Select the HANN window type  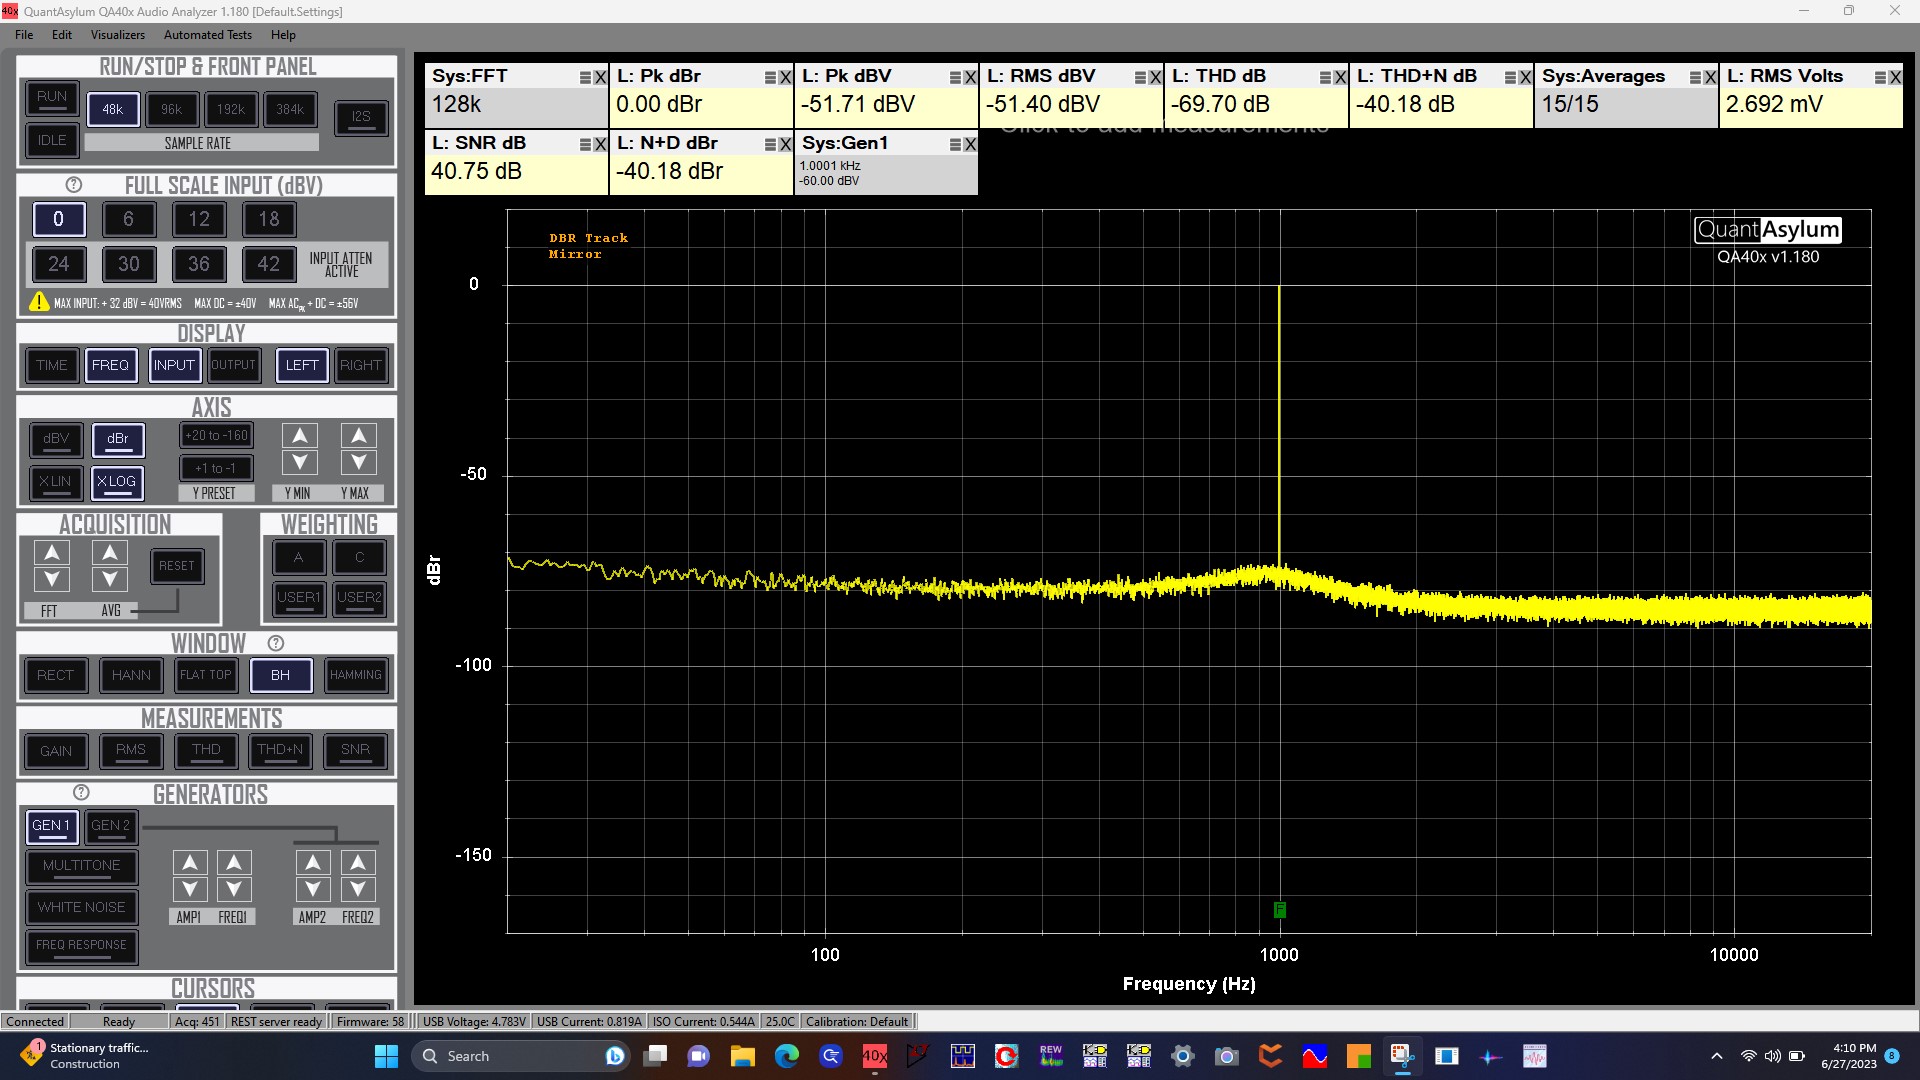tap(131, 675)
